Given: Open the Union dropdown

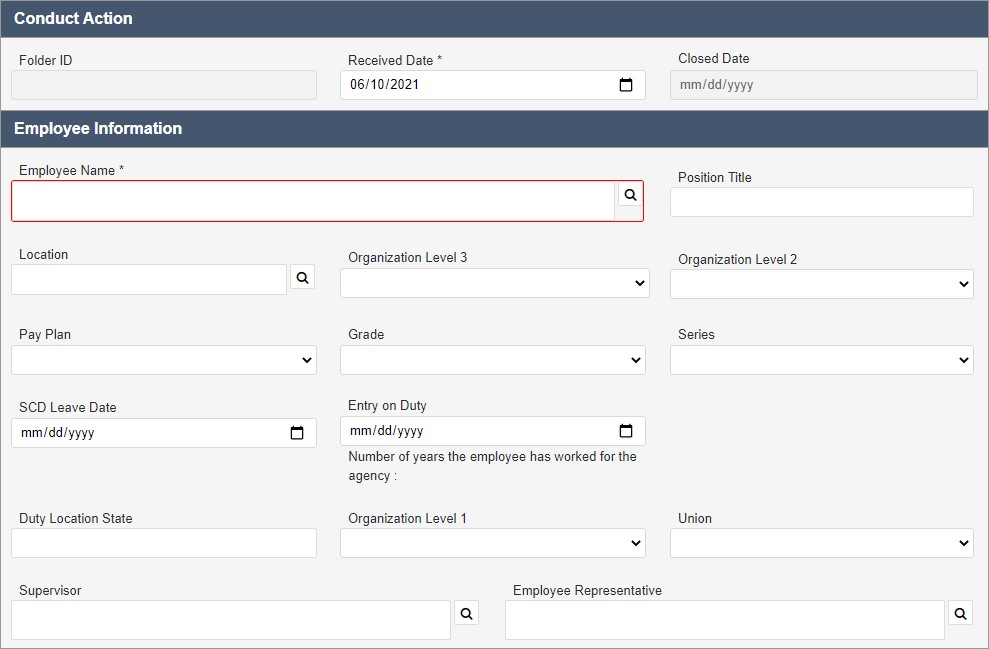Looking at the screenshot, I should click(x=822, y=543).
